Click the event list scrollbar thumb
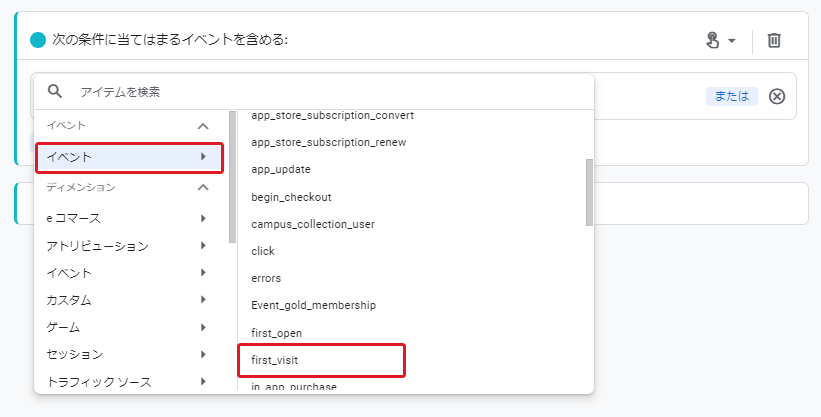This screenshot has width=821, height=417. (x=590, y=192)
